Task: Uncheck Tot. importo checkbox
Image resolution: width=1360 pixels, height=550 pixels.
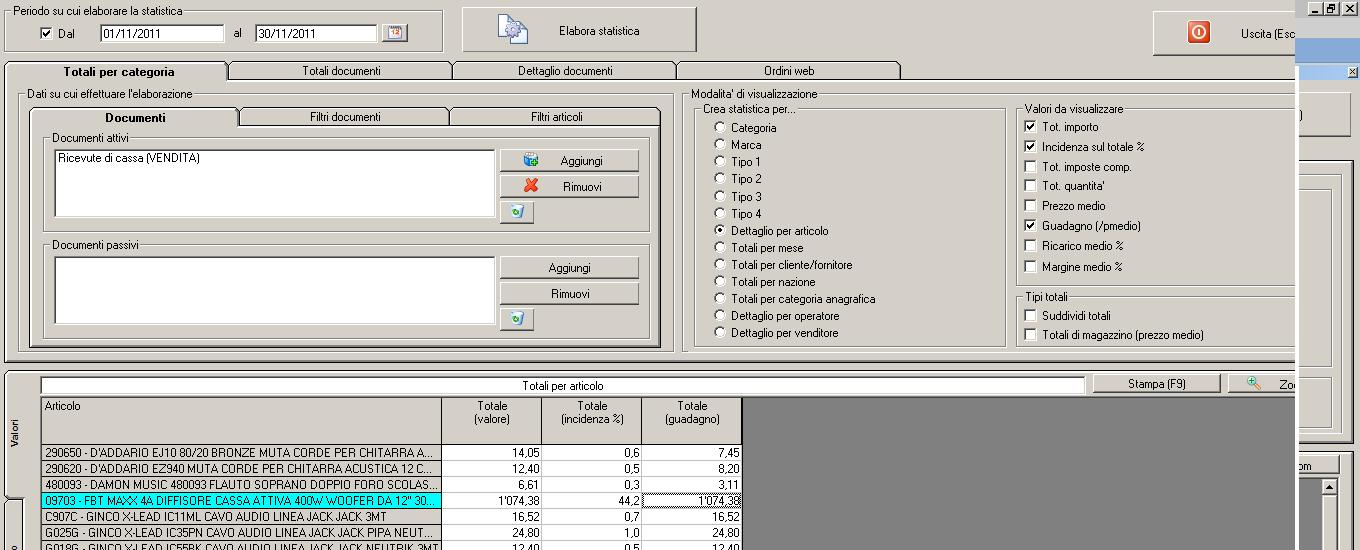Action: 1031,127
